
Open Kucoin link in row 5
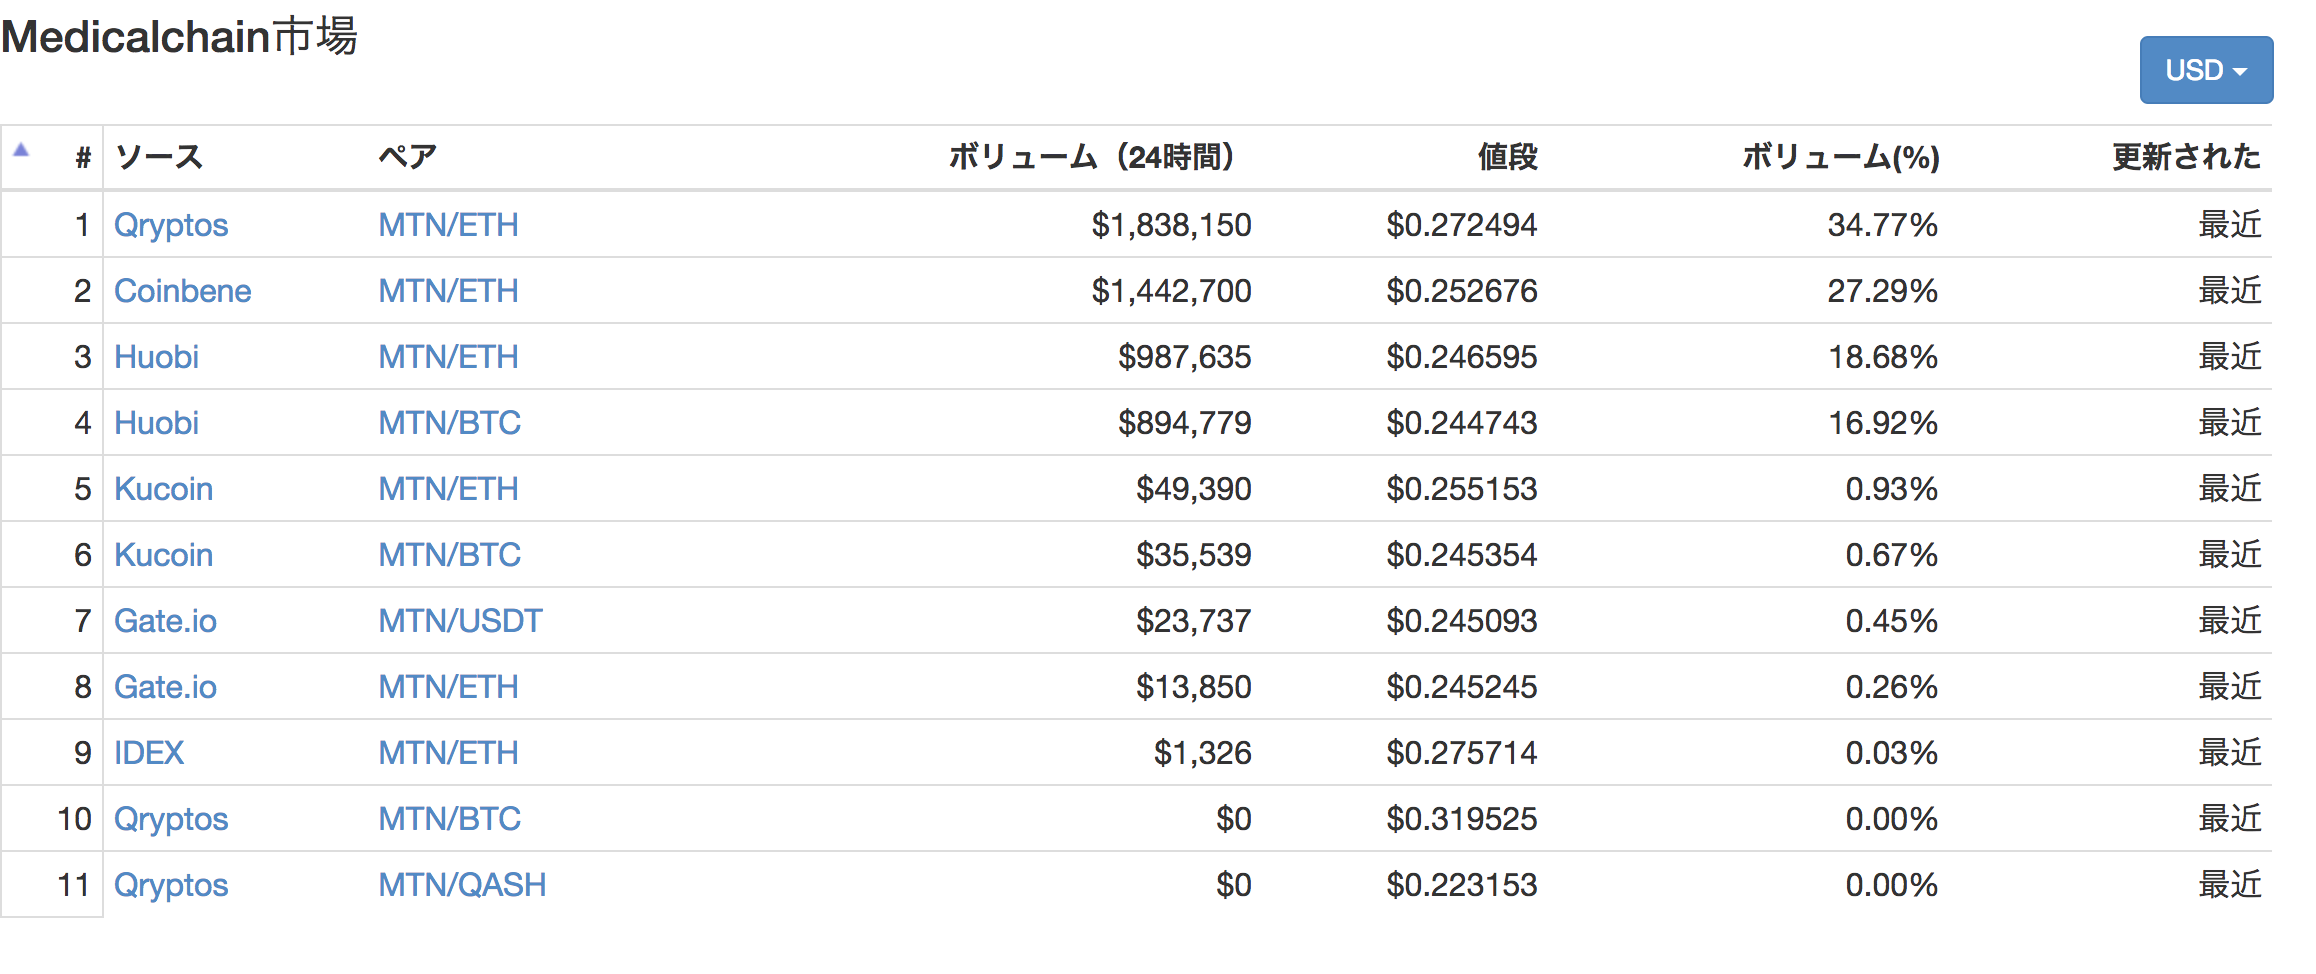pyautogui.click(x=164, y=489)
